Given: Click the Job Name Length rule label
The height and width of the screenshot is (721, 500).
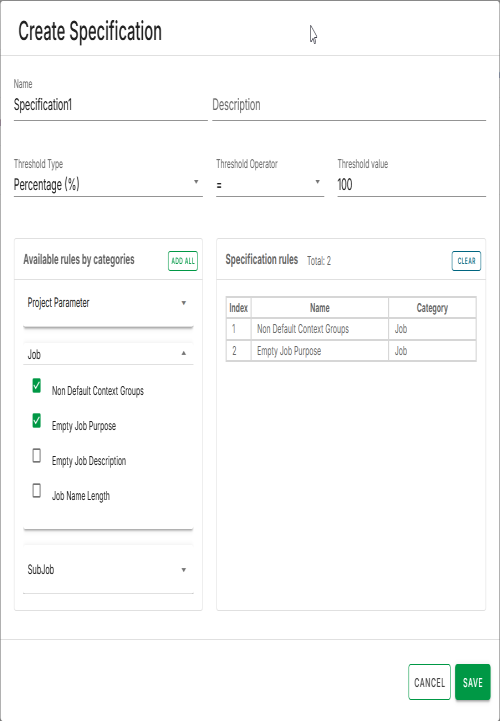Looking at the screenshot, I should click(80, 496).
